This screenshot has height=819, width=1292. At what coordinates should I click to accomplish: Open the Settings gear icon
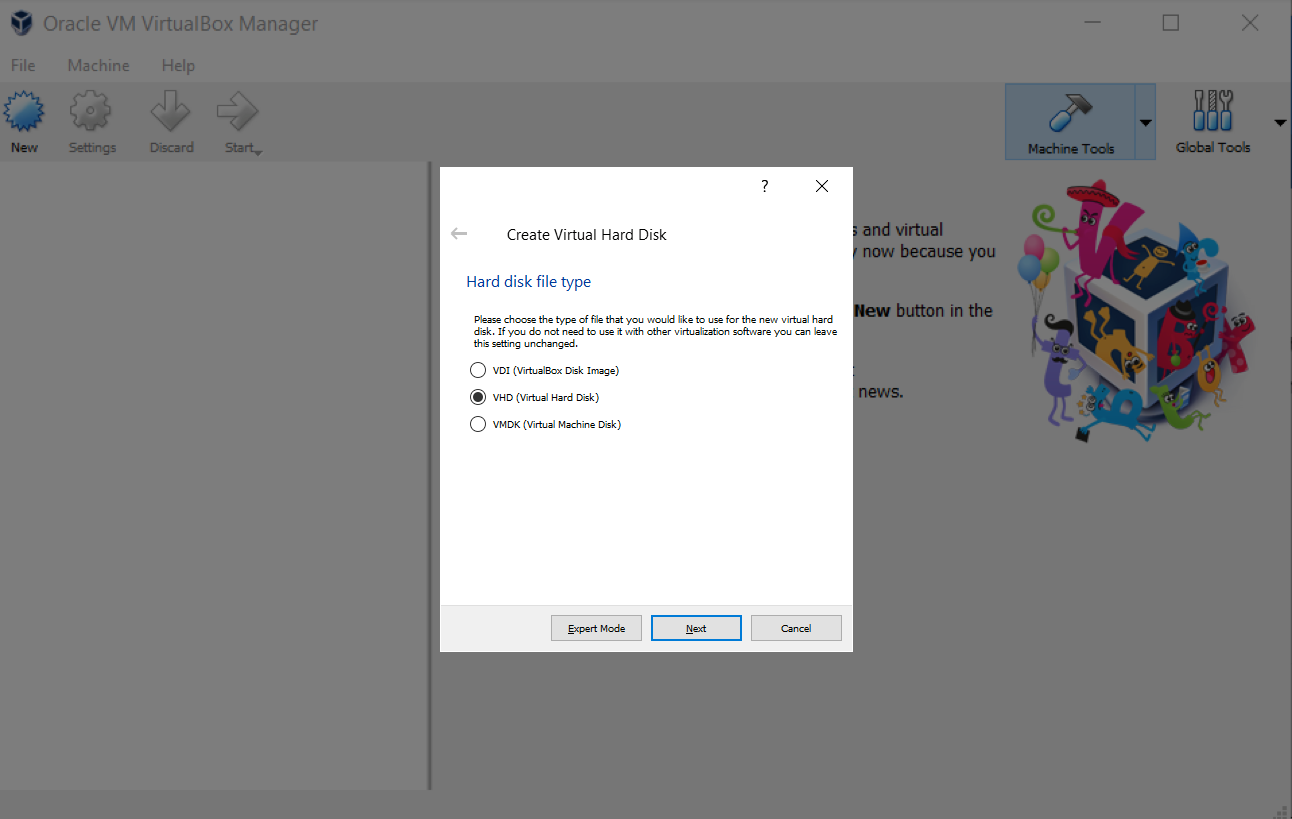click(91, 111)
